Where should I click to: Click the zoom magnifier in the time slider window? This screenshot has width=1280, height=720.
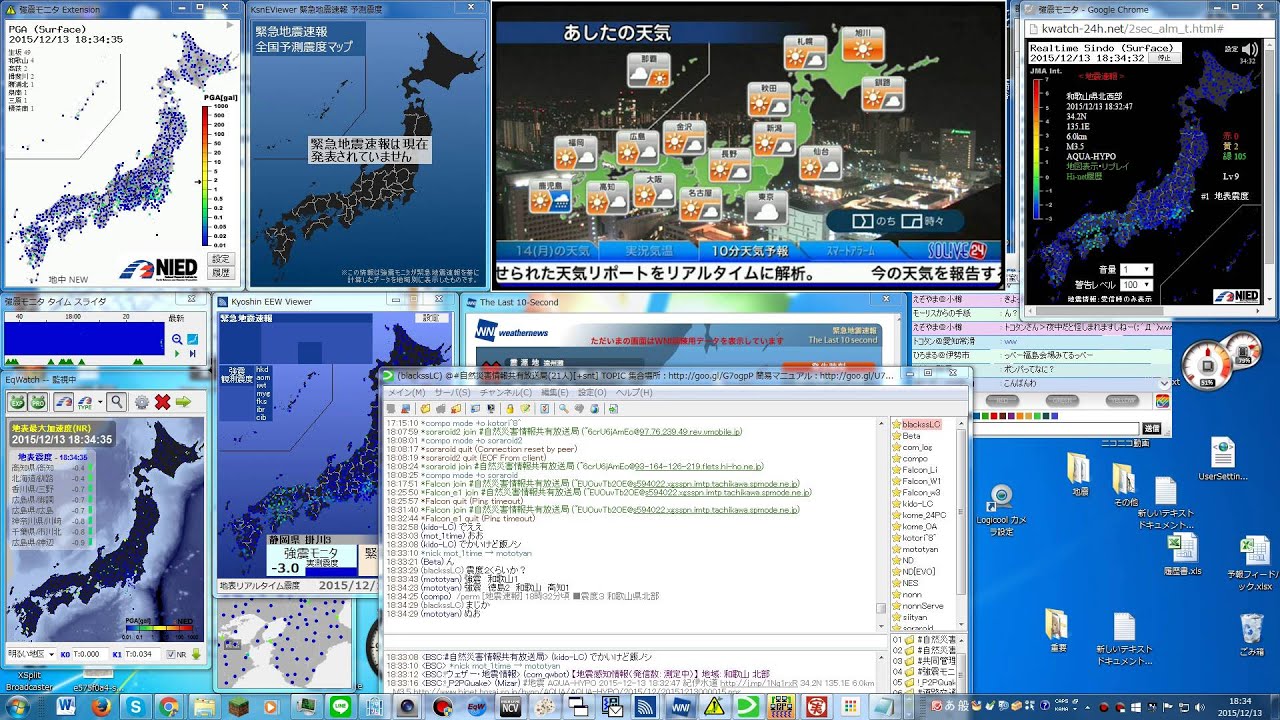[x=177, y=340]
